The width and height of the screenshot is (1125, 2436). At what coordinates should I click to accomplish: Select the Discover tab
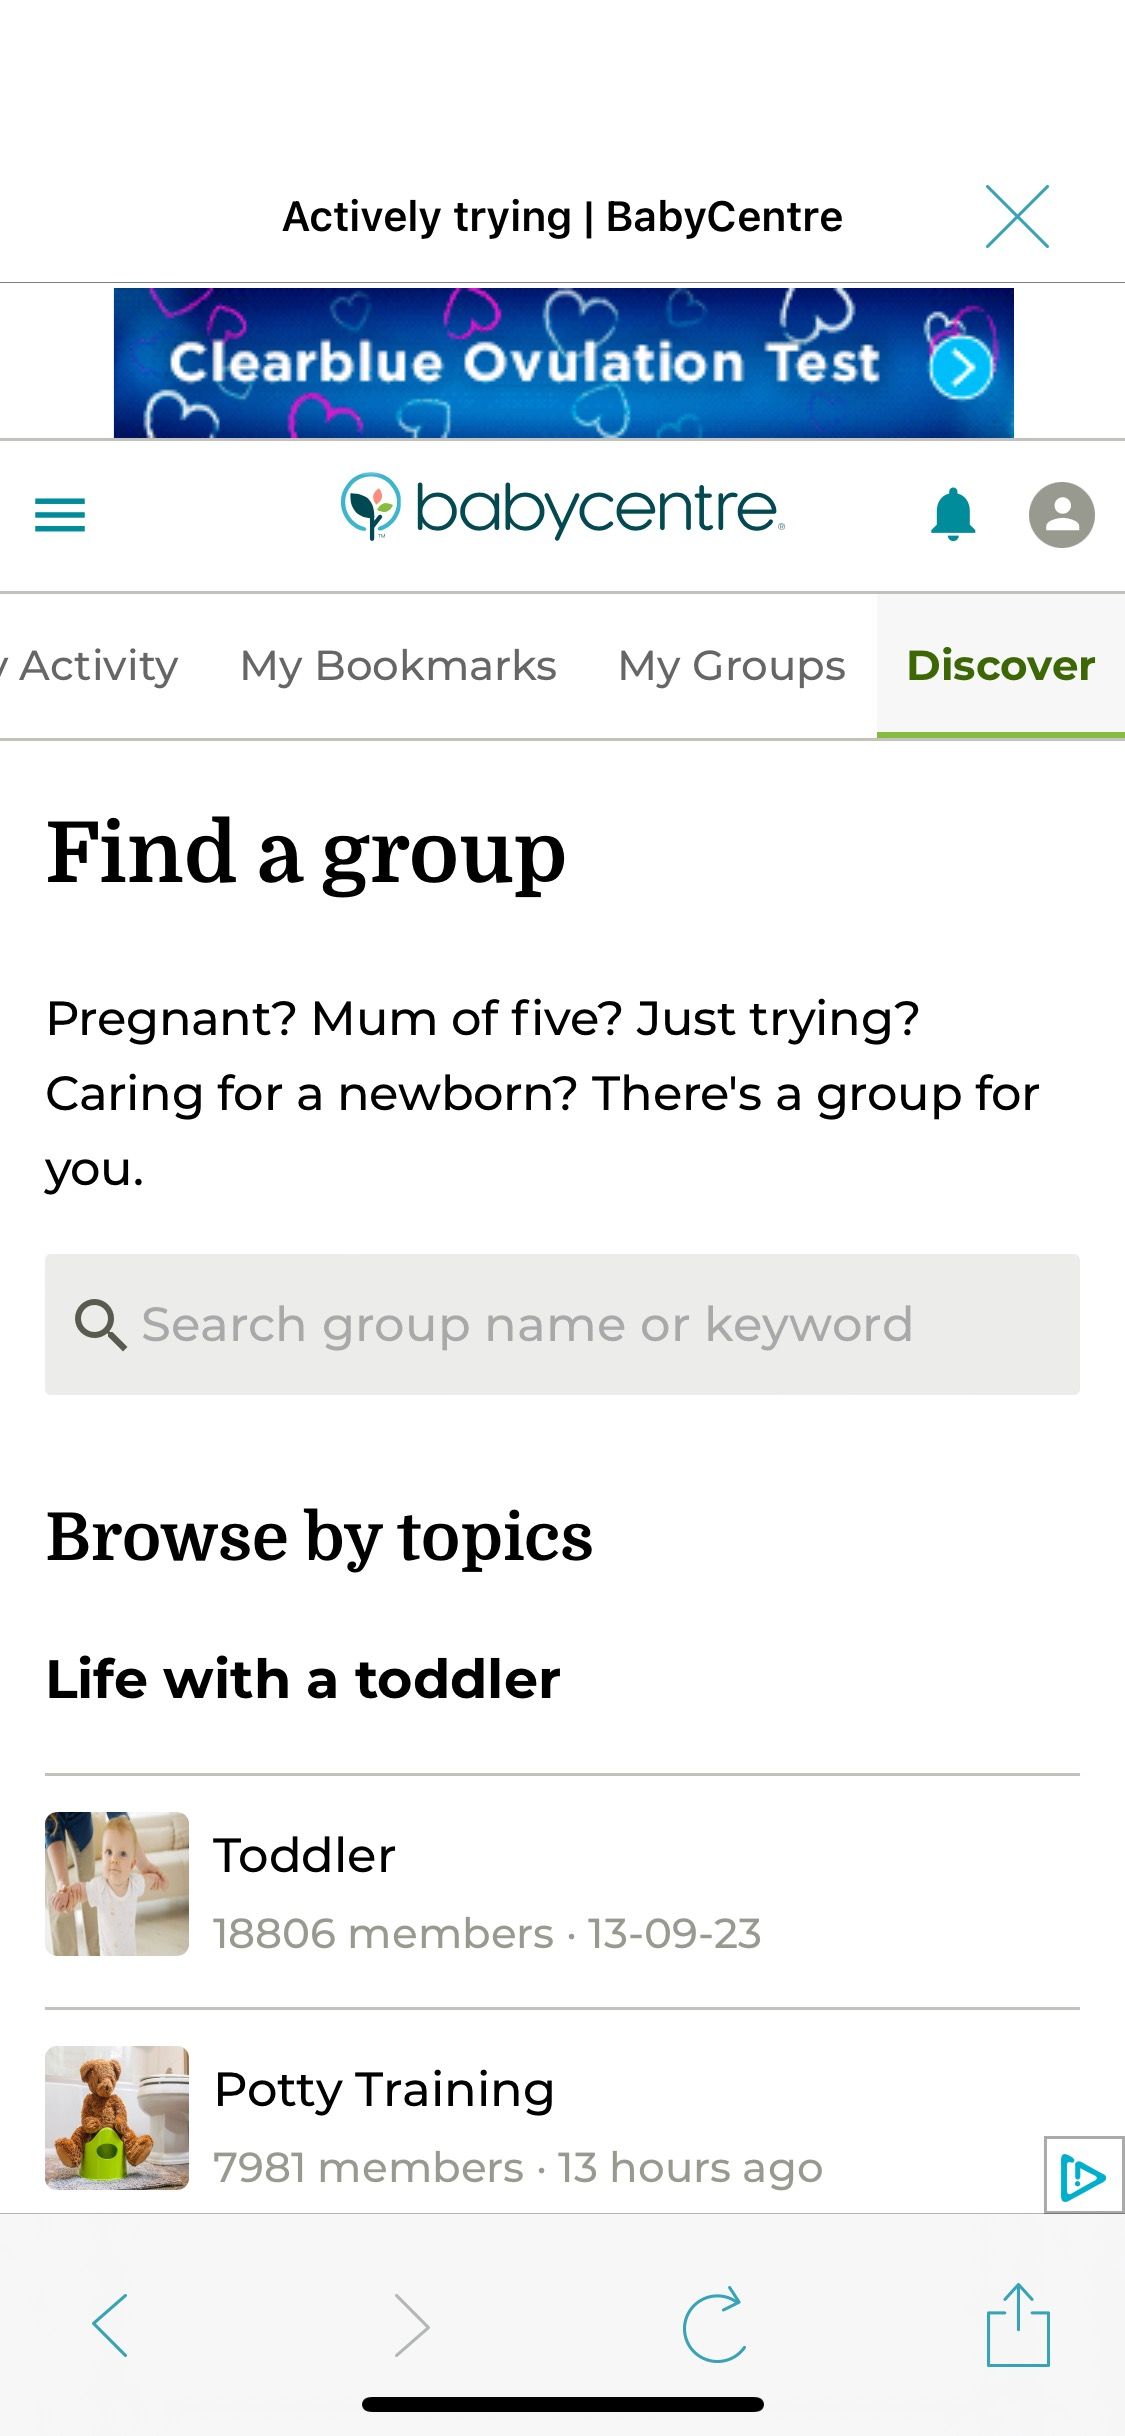coord(1000,666)
